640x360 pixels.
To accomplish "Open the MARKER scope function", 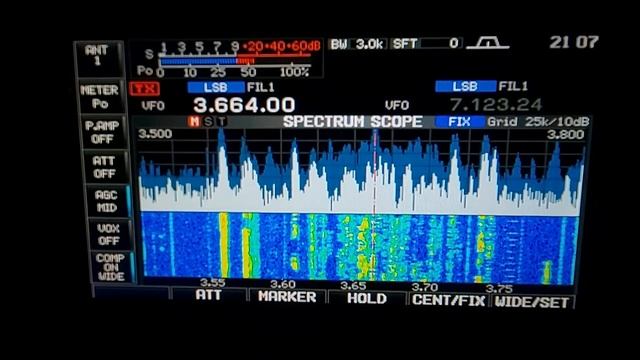I will pos(287,297).
